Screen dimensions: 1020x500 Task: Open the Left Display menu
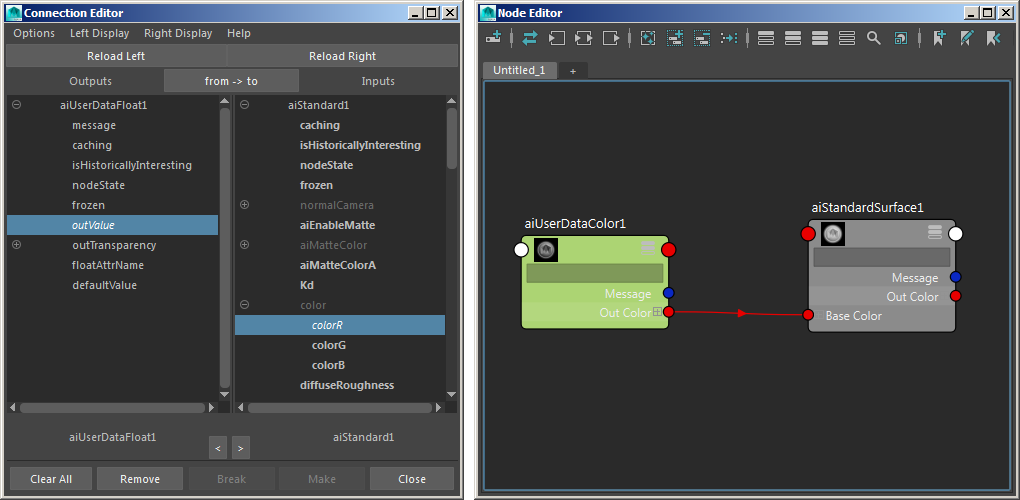(x=100, y=33)
